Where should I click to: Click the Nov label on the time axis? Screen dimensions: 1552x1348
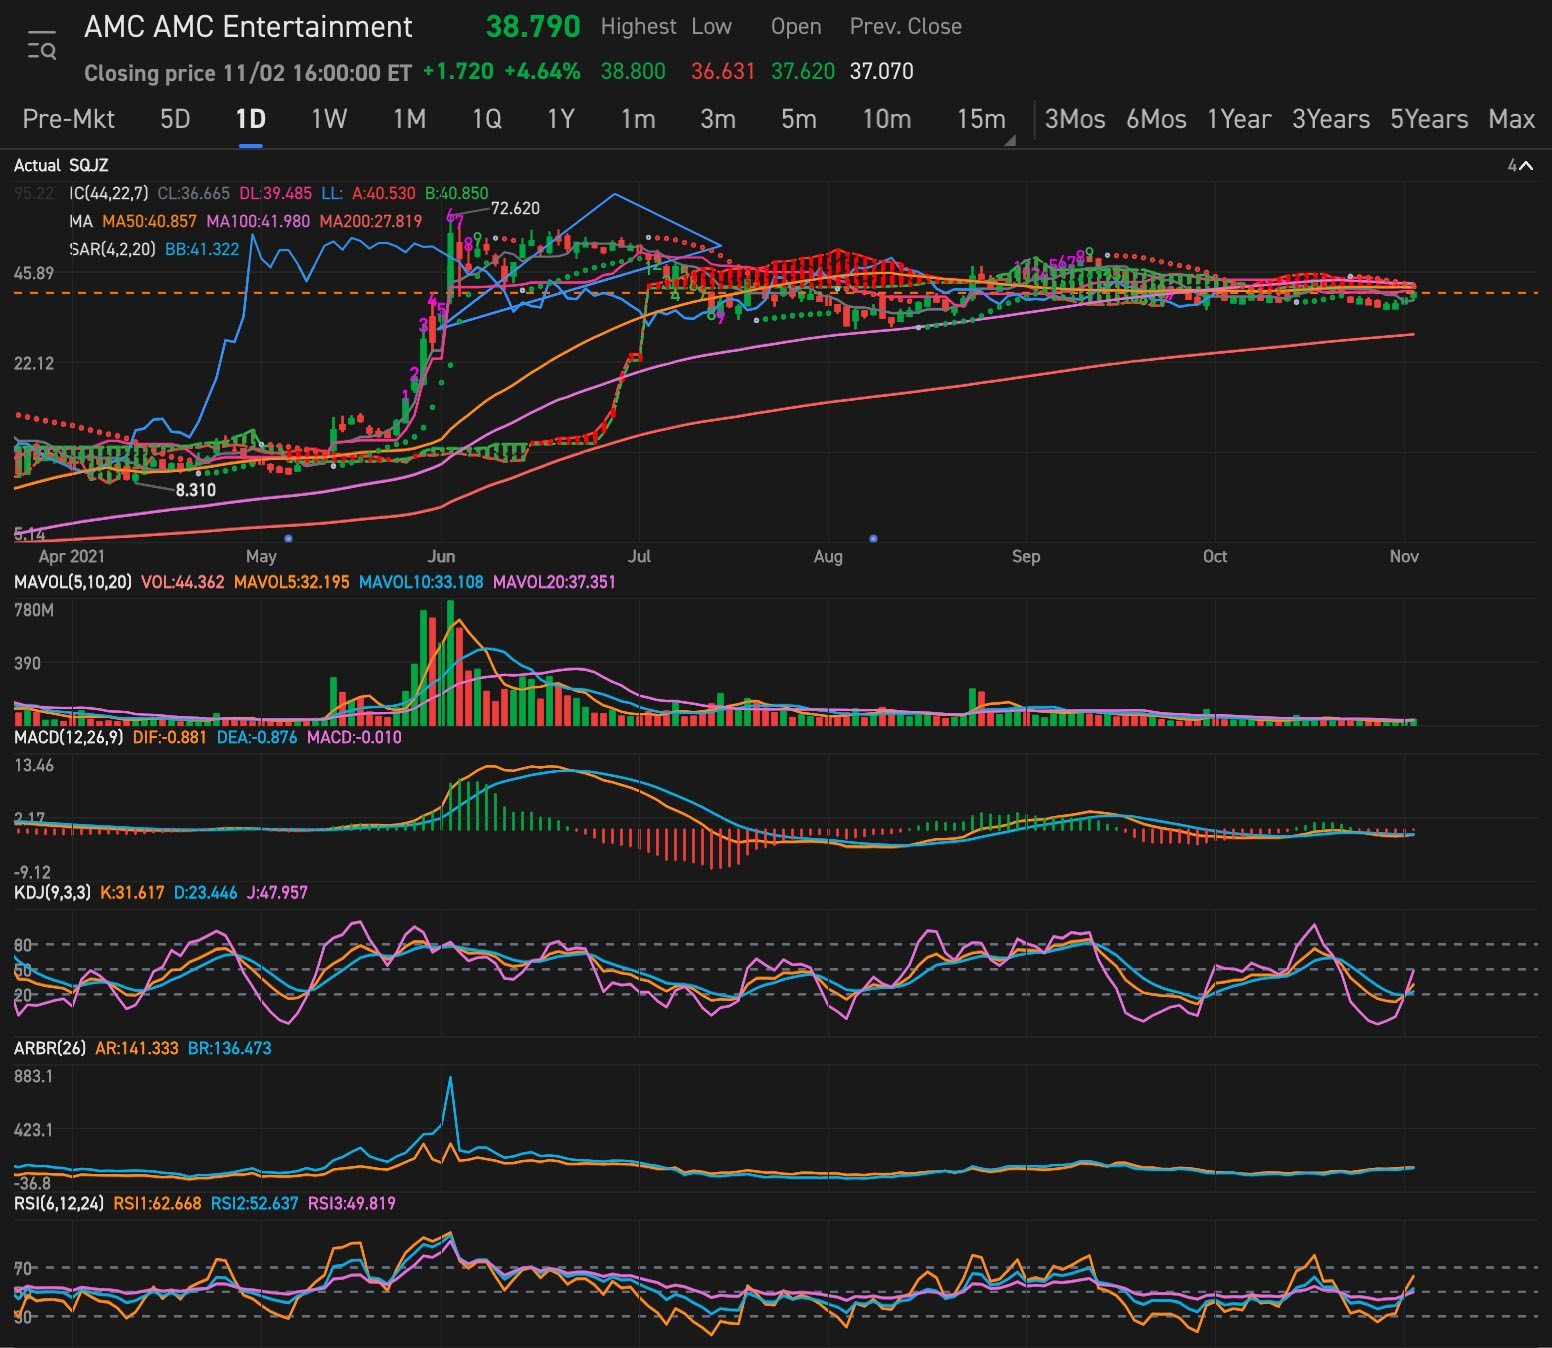click(1404, 556)
